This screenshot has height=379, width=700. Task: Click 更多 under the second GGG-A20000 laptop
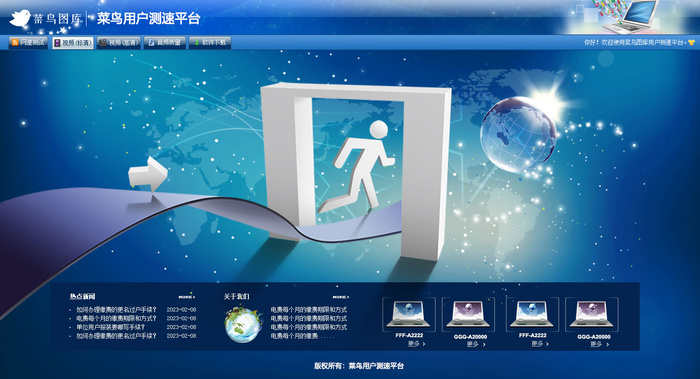coord(600,344)
